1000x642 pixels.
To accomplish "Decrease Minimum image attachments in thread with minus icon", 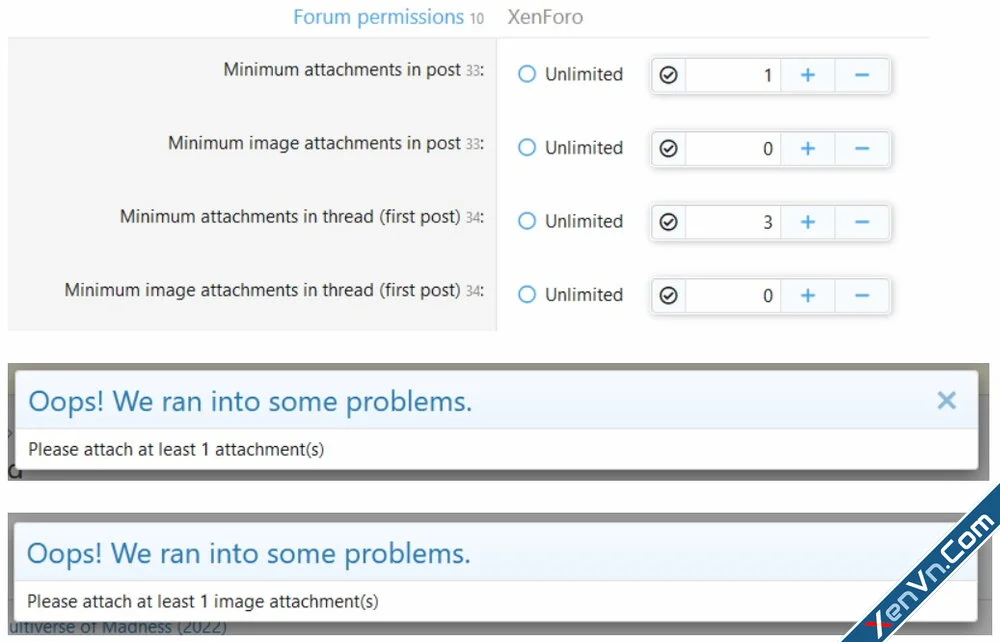I will pyautogui.click(x=861, y=295).
